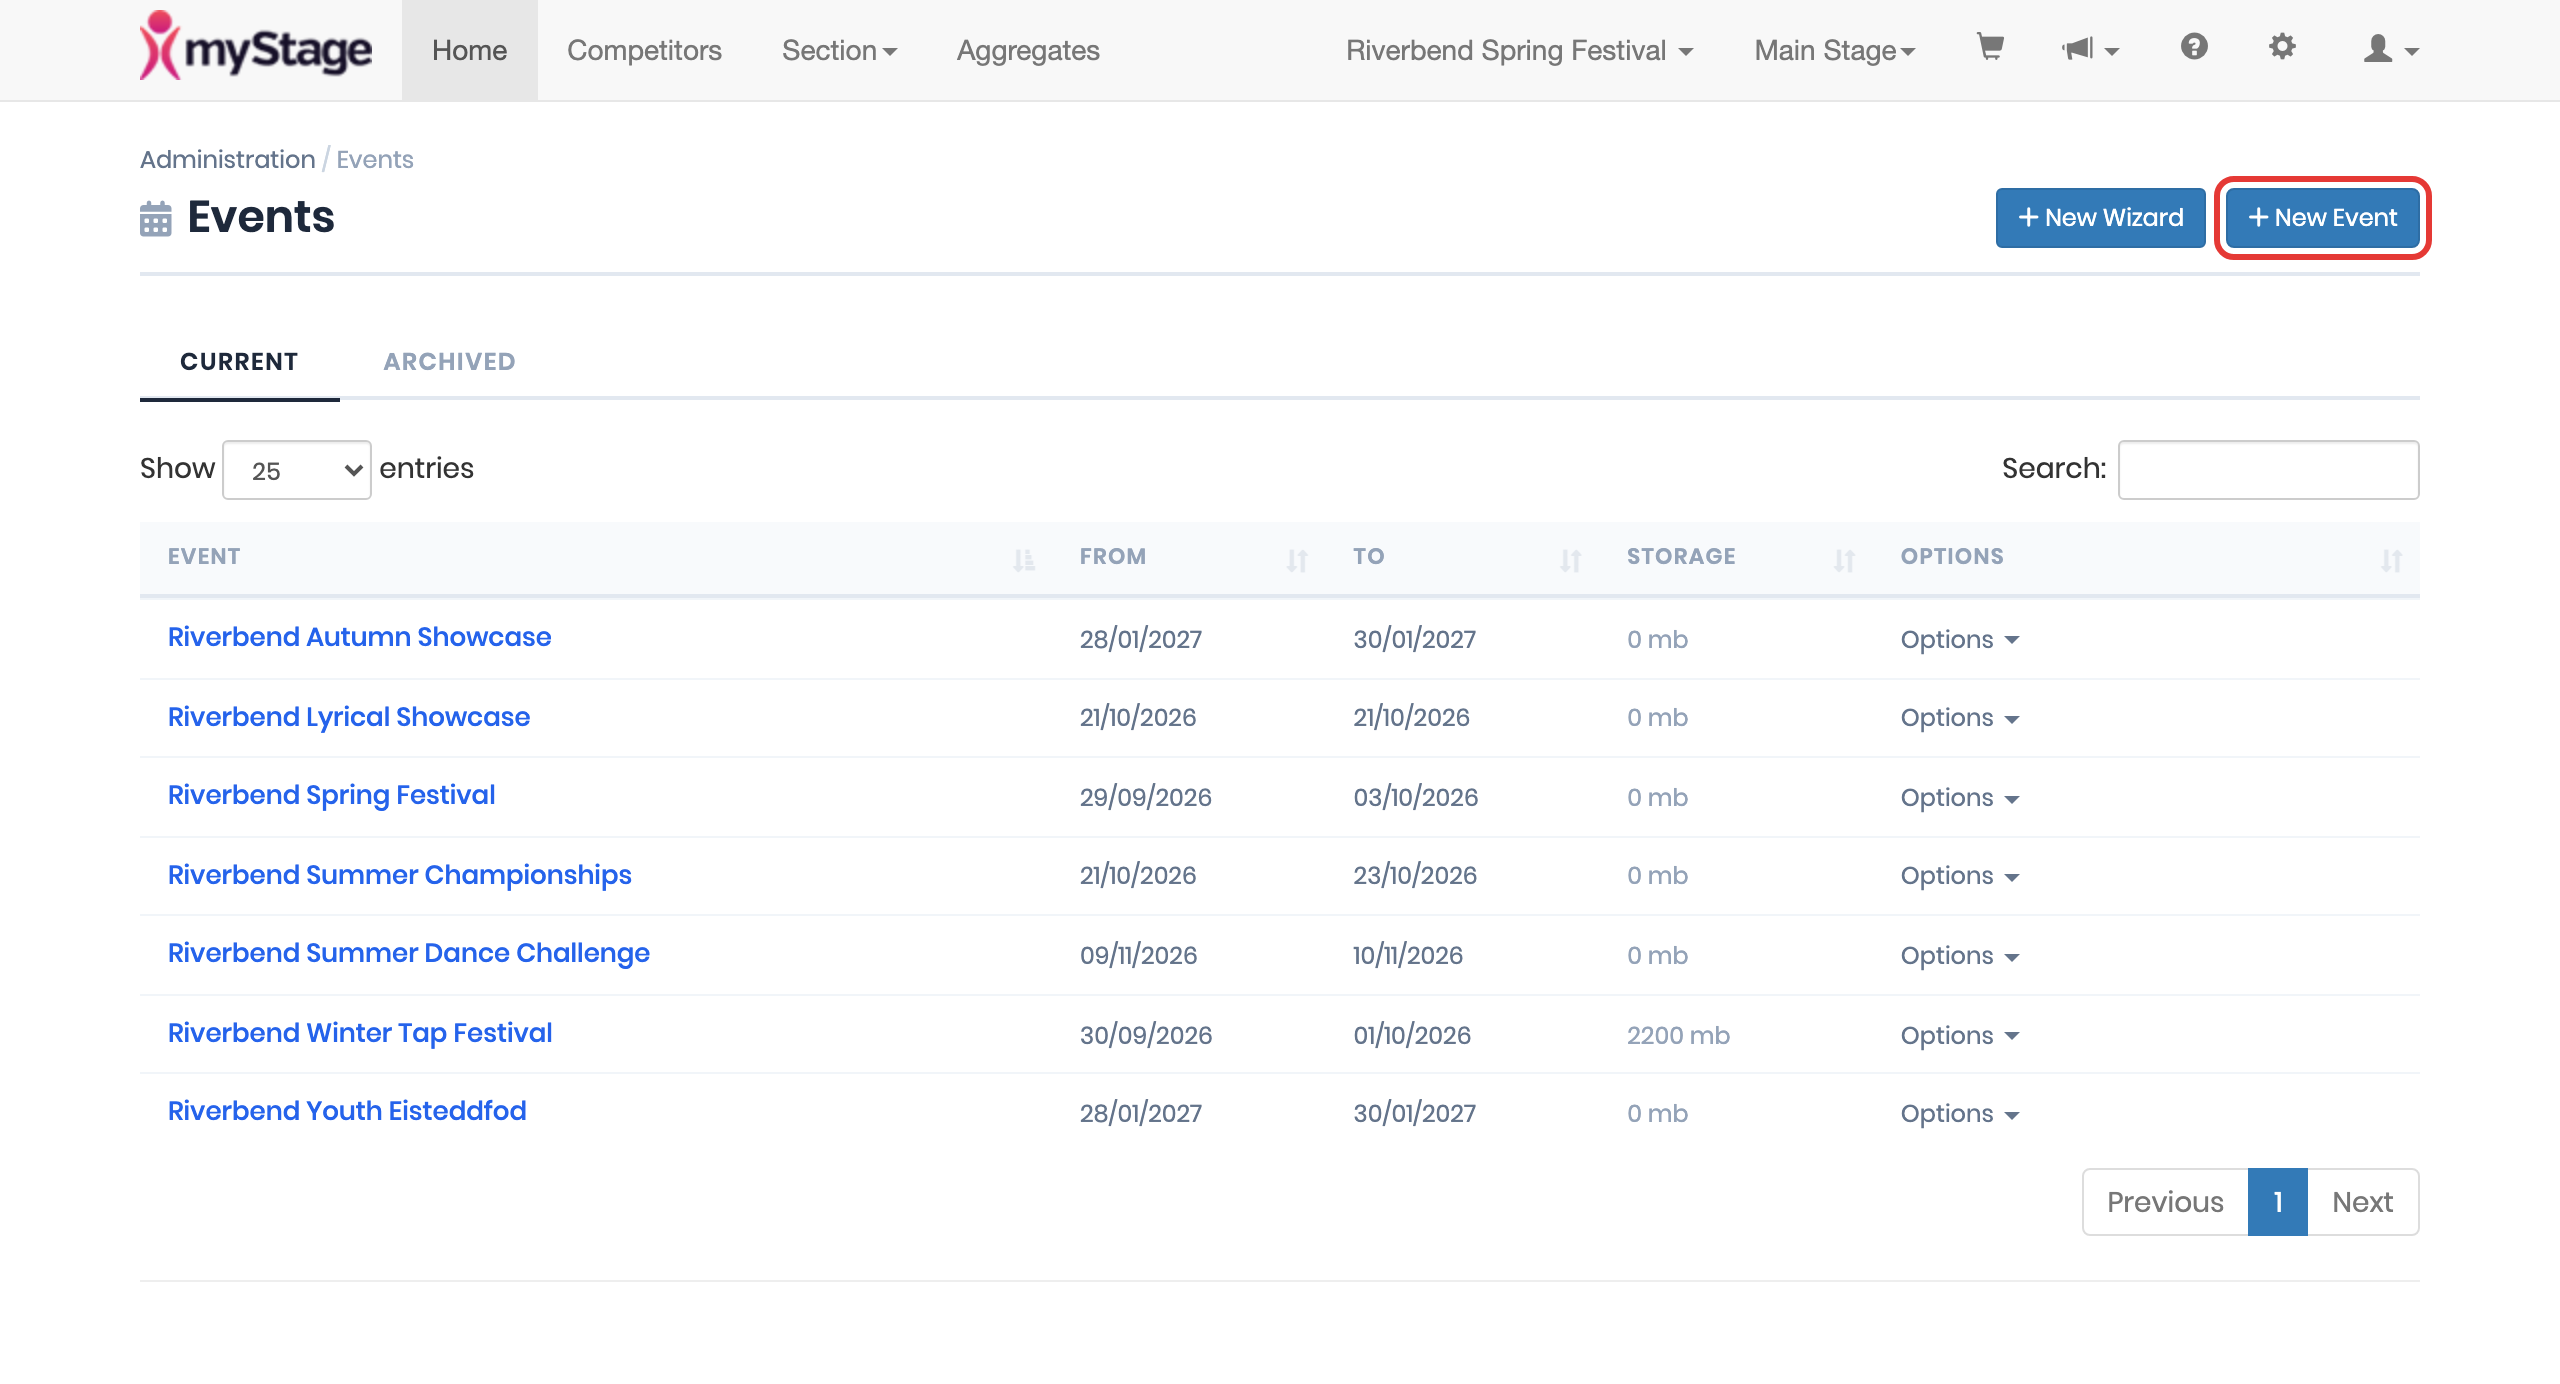Expand Options for Riverbend Winter Tap Festival
Image resolution: width=2560 pixels, height=1384 pixels.
[x=1960, y=1035]
